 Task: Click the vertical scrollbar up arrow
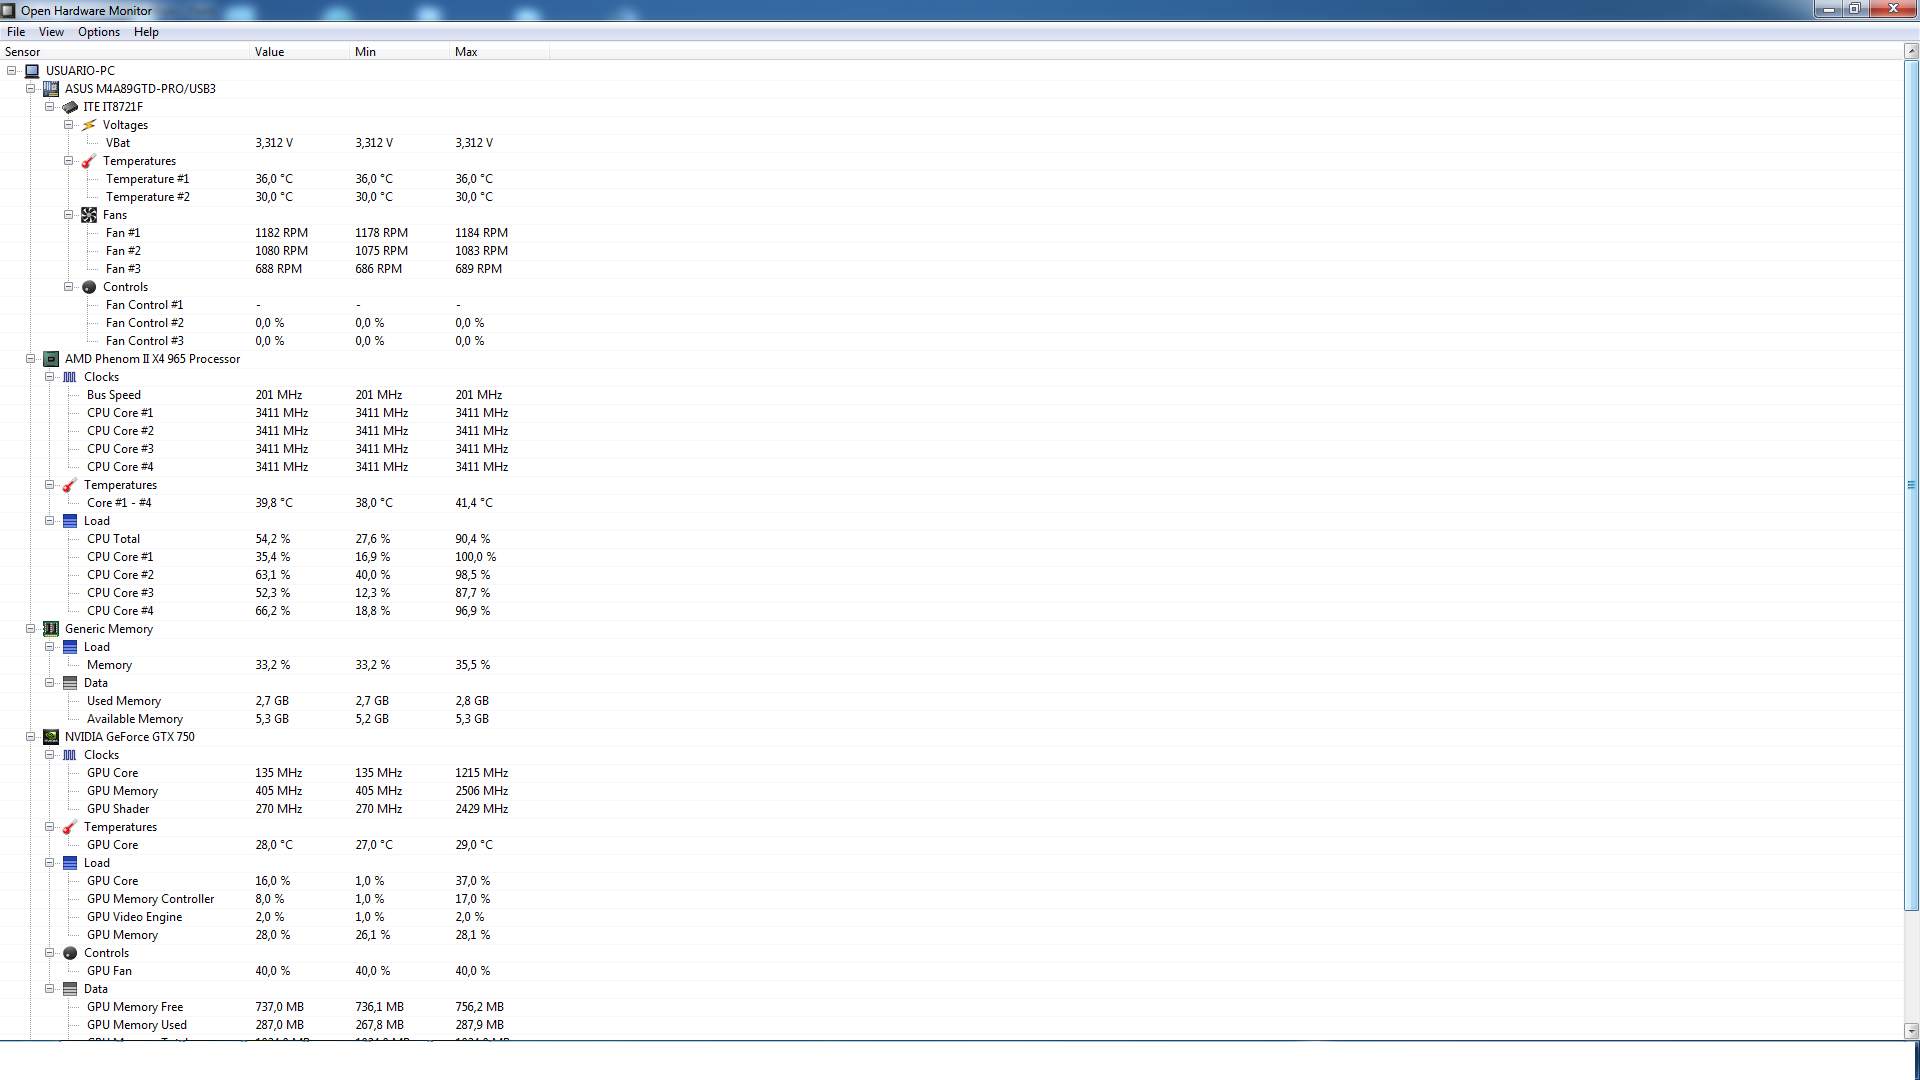[x=1911, y=51]
